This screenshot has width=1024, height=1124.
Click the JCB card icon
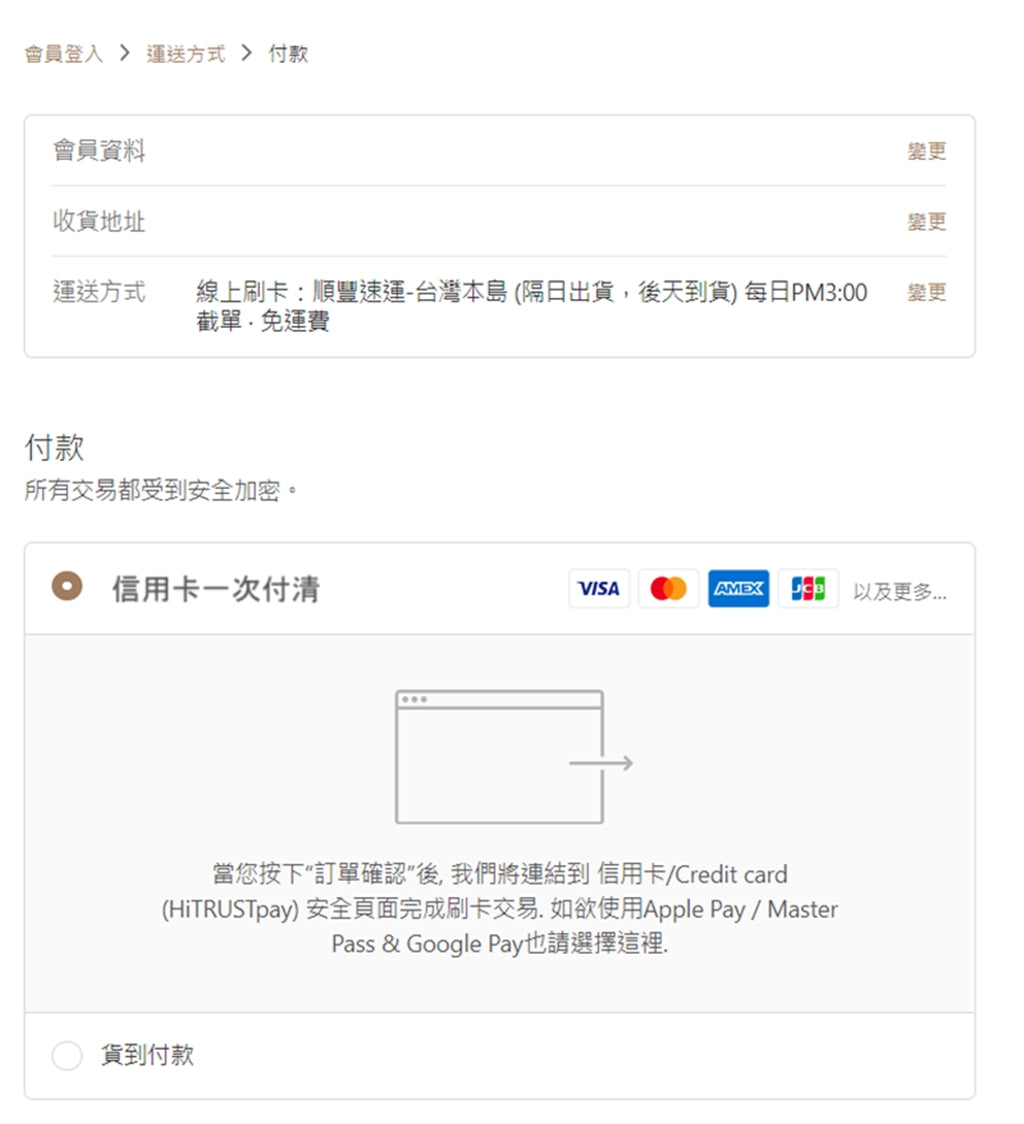[x=808, y=589]
